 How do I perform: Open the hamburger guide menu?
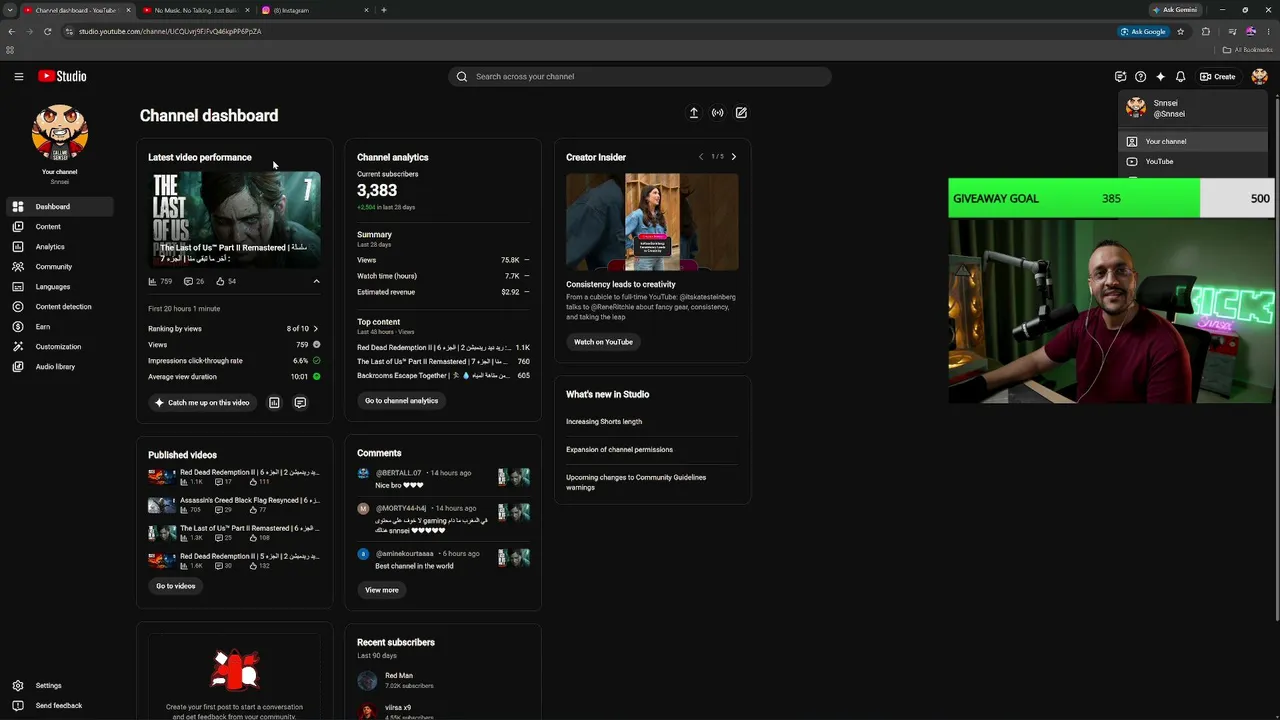tap(18, 76)
